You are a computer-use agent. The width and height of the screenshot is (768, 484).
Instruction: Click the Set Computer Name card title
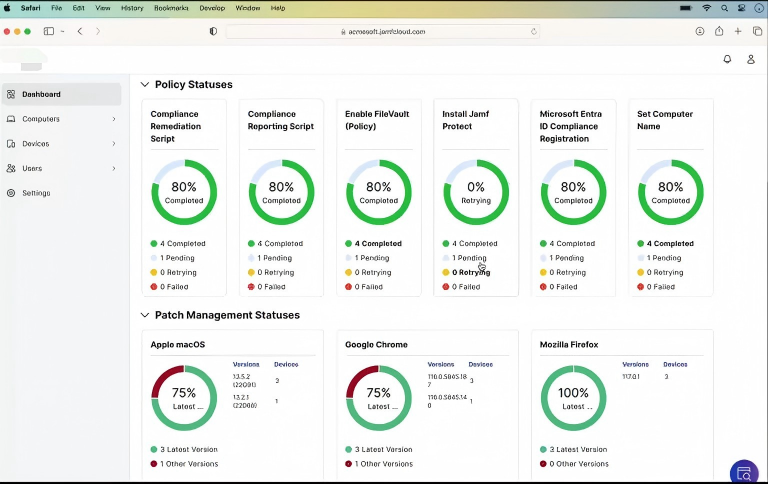[665, 120]
